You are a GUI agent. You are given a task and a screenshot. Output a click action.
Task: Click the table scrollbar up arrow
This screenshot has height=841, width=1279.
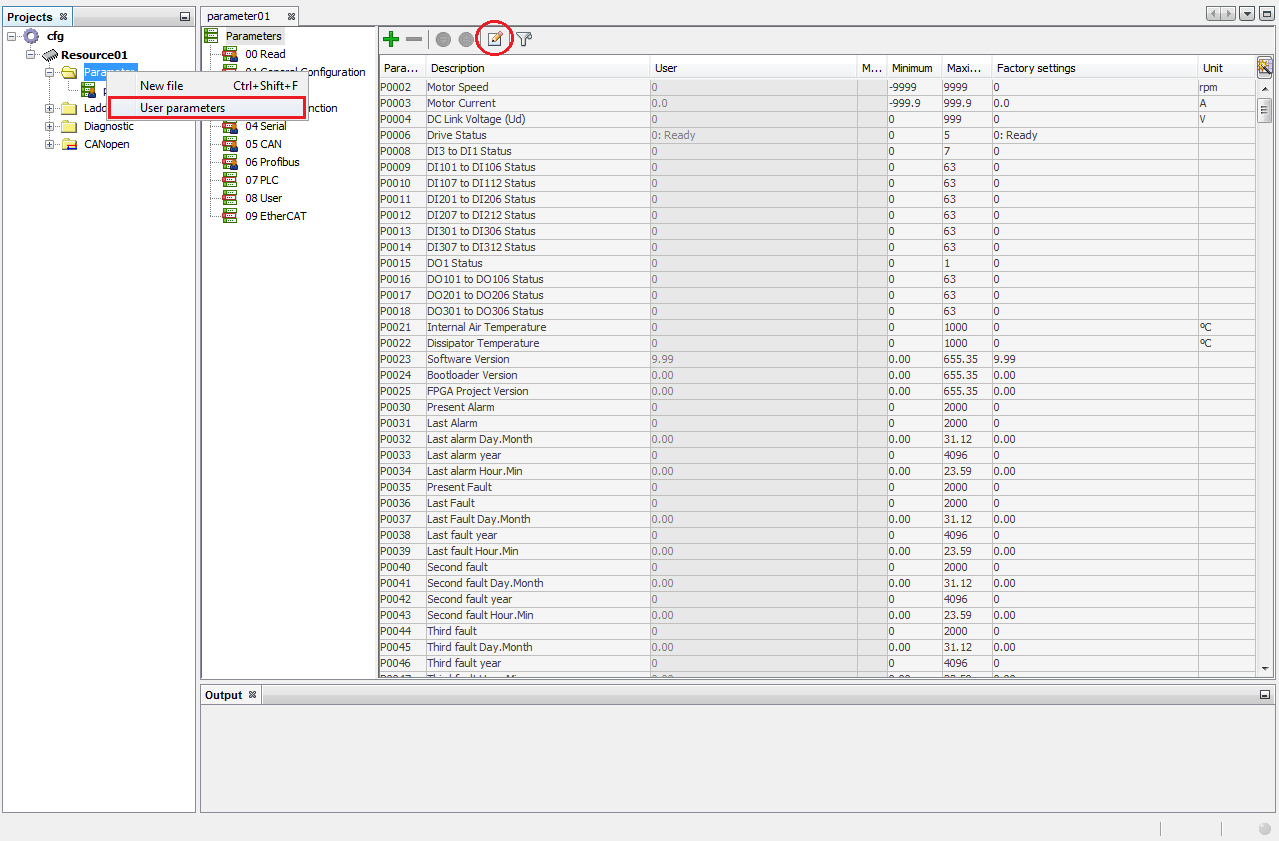[1265, 88]
